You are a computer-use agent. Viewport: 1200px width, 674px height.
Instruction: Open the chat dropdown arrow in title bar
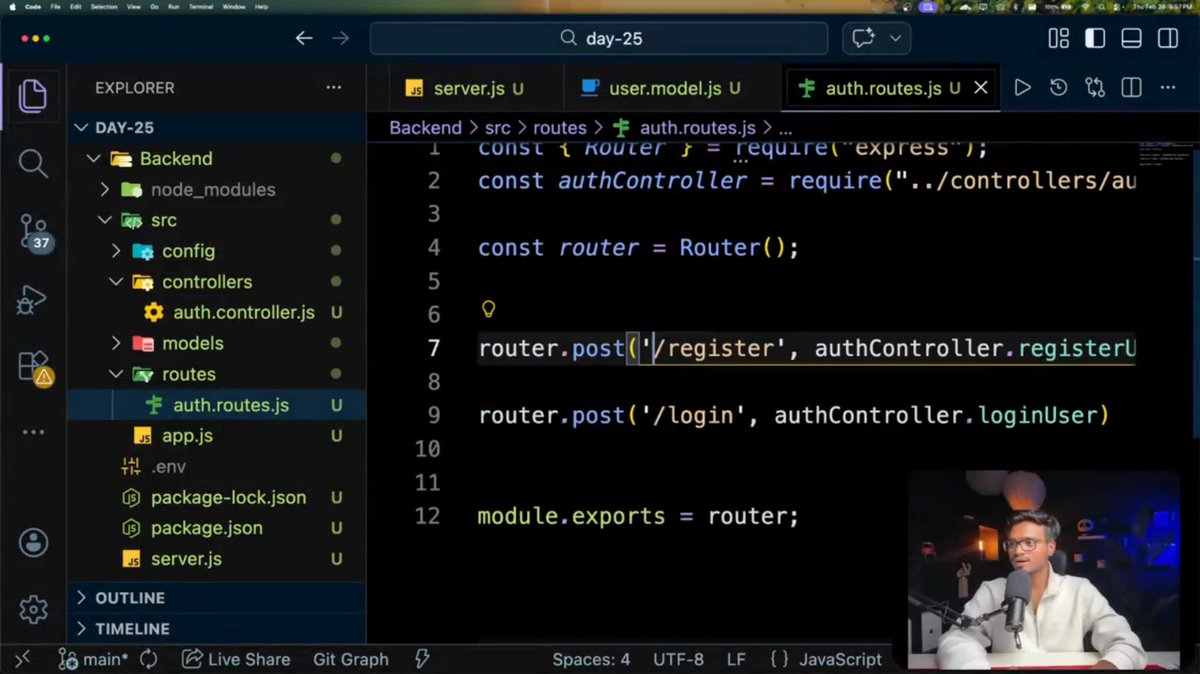tap(896, 39)
